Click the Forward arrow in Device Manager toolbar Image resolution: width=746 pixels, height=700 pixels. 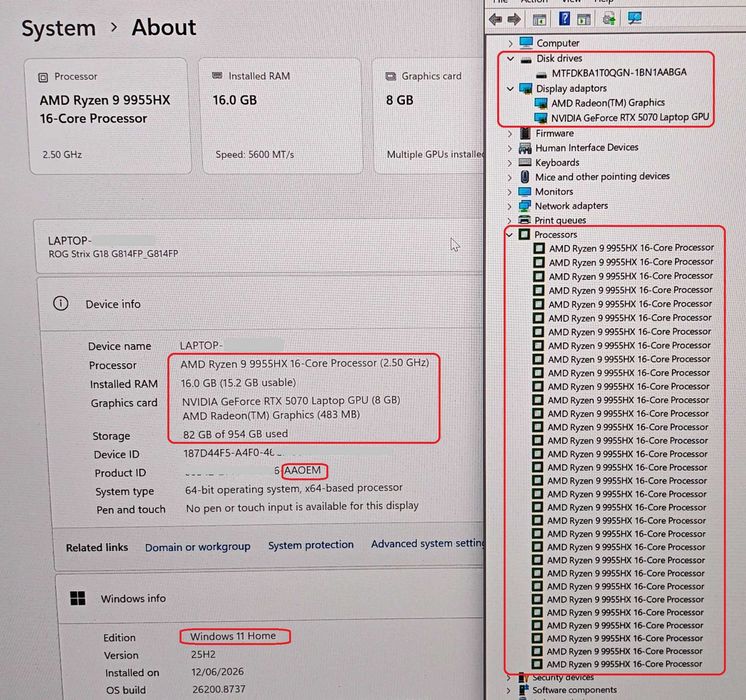coord(514,20)
